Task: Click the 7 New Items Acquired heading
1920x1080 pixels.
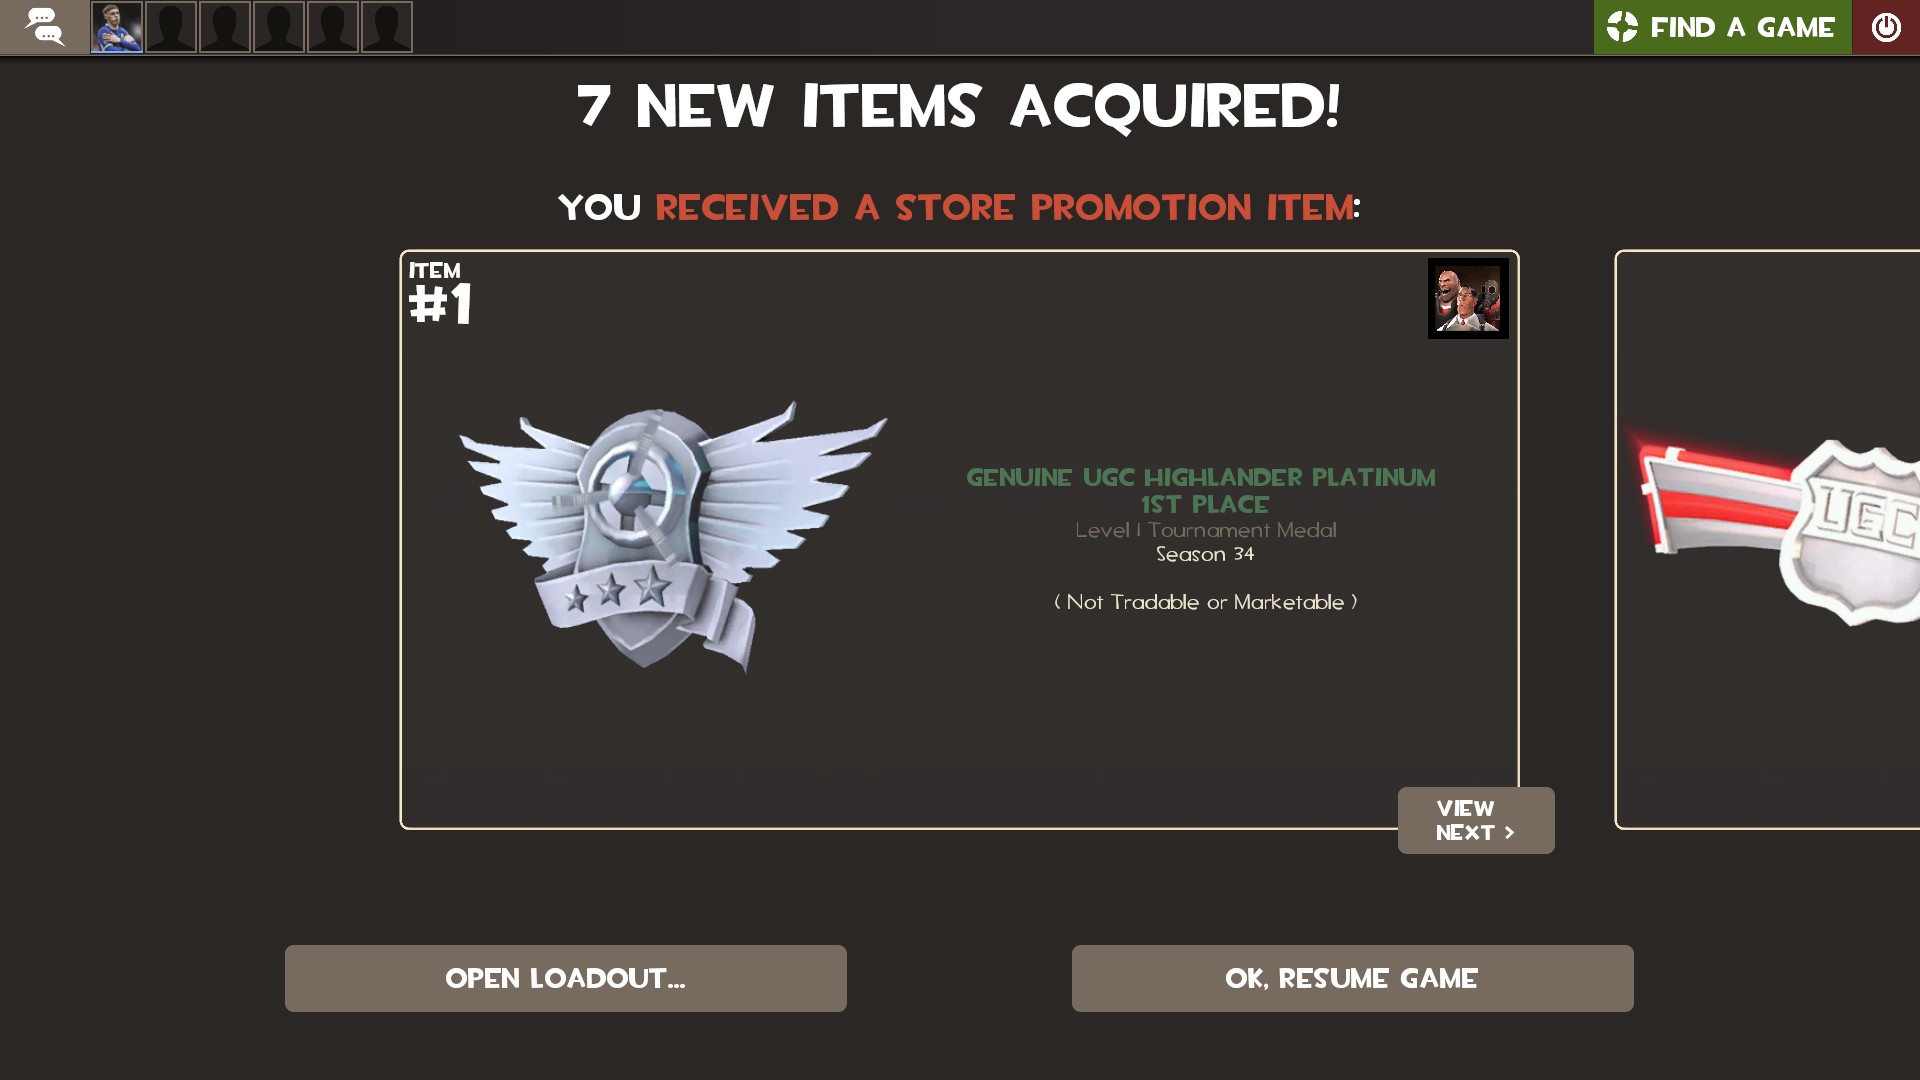Action: 958,106
